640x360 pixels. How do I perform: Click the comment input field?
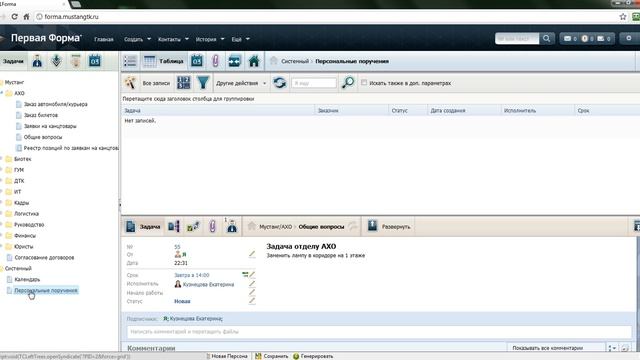click(x=379, y=332)
